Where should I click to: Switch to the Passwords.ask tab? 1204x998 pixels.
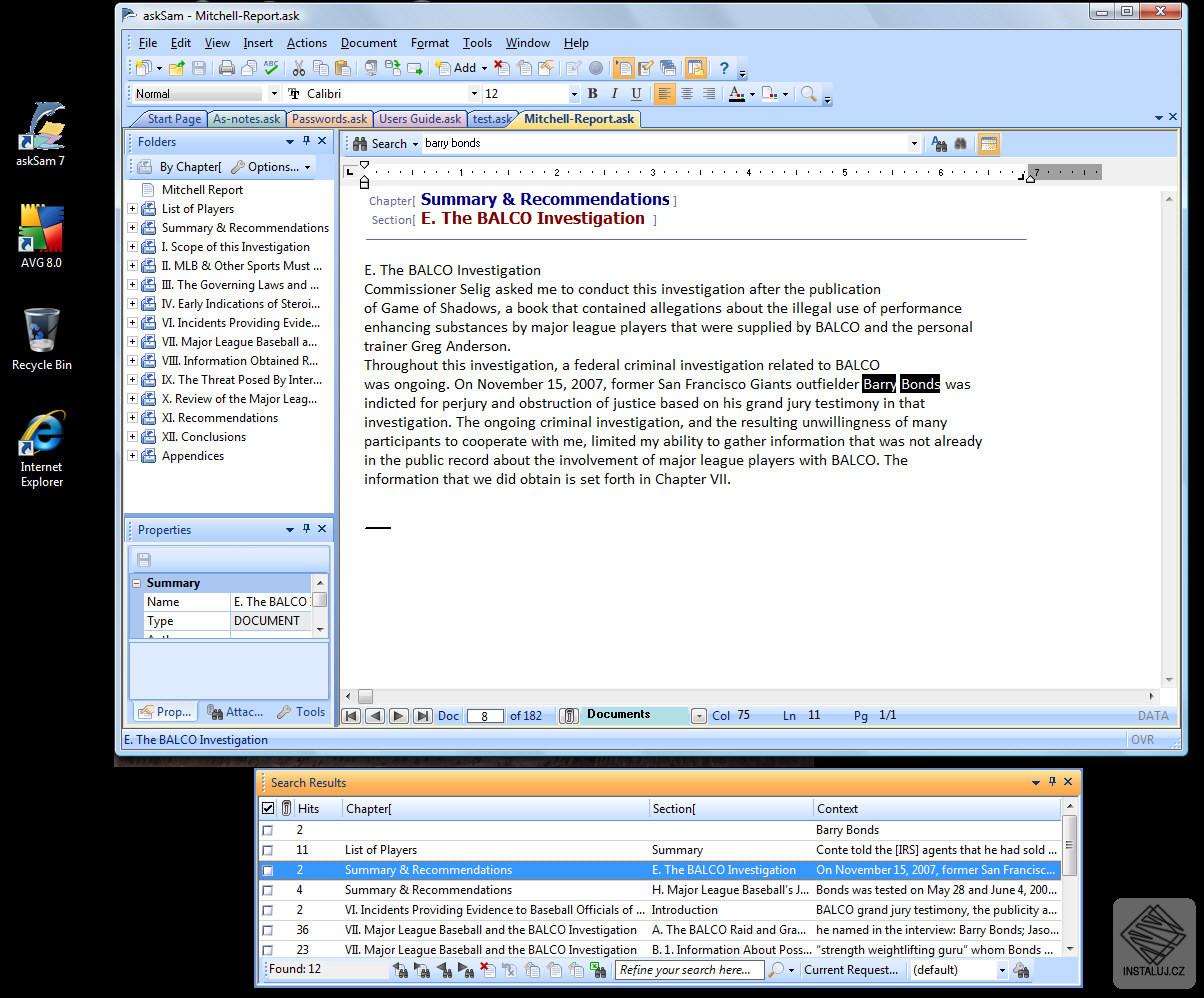(x=329, y=119)
